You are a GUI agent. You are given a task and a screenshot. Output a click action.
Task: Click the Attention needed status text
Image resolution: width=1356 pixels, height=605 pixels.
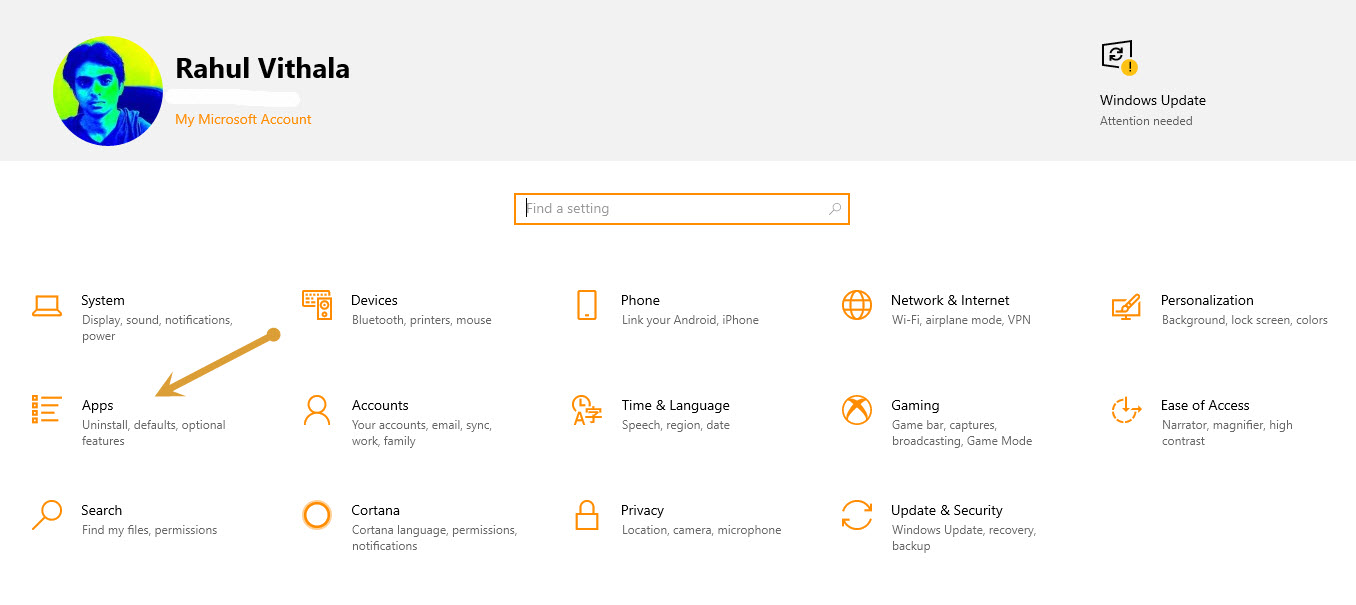(1146, 121)
